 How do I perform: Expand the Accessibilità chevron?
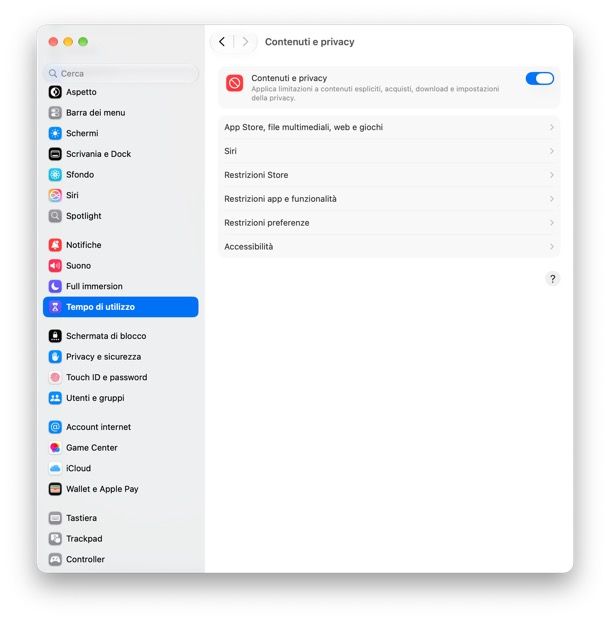[551, 246]
